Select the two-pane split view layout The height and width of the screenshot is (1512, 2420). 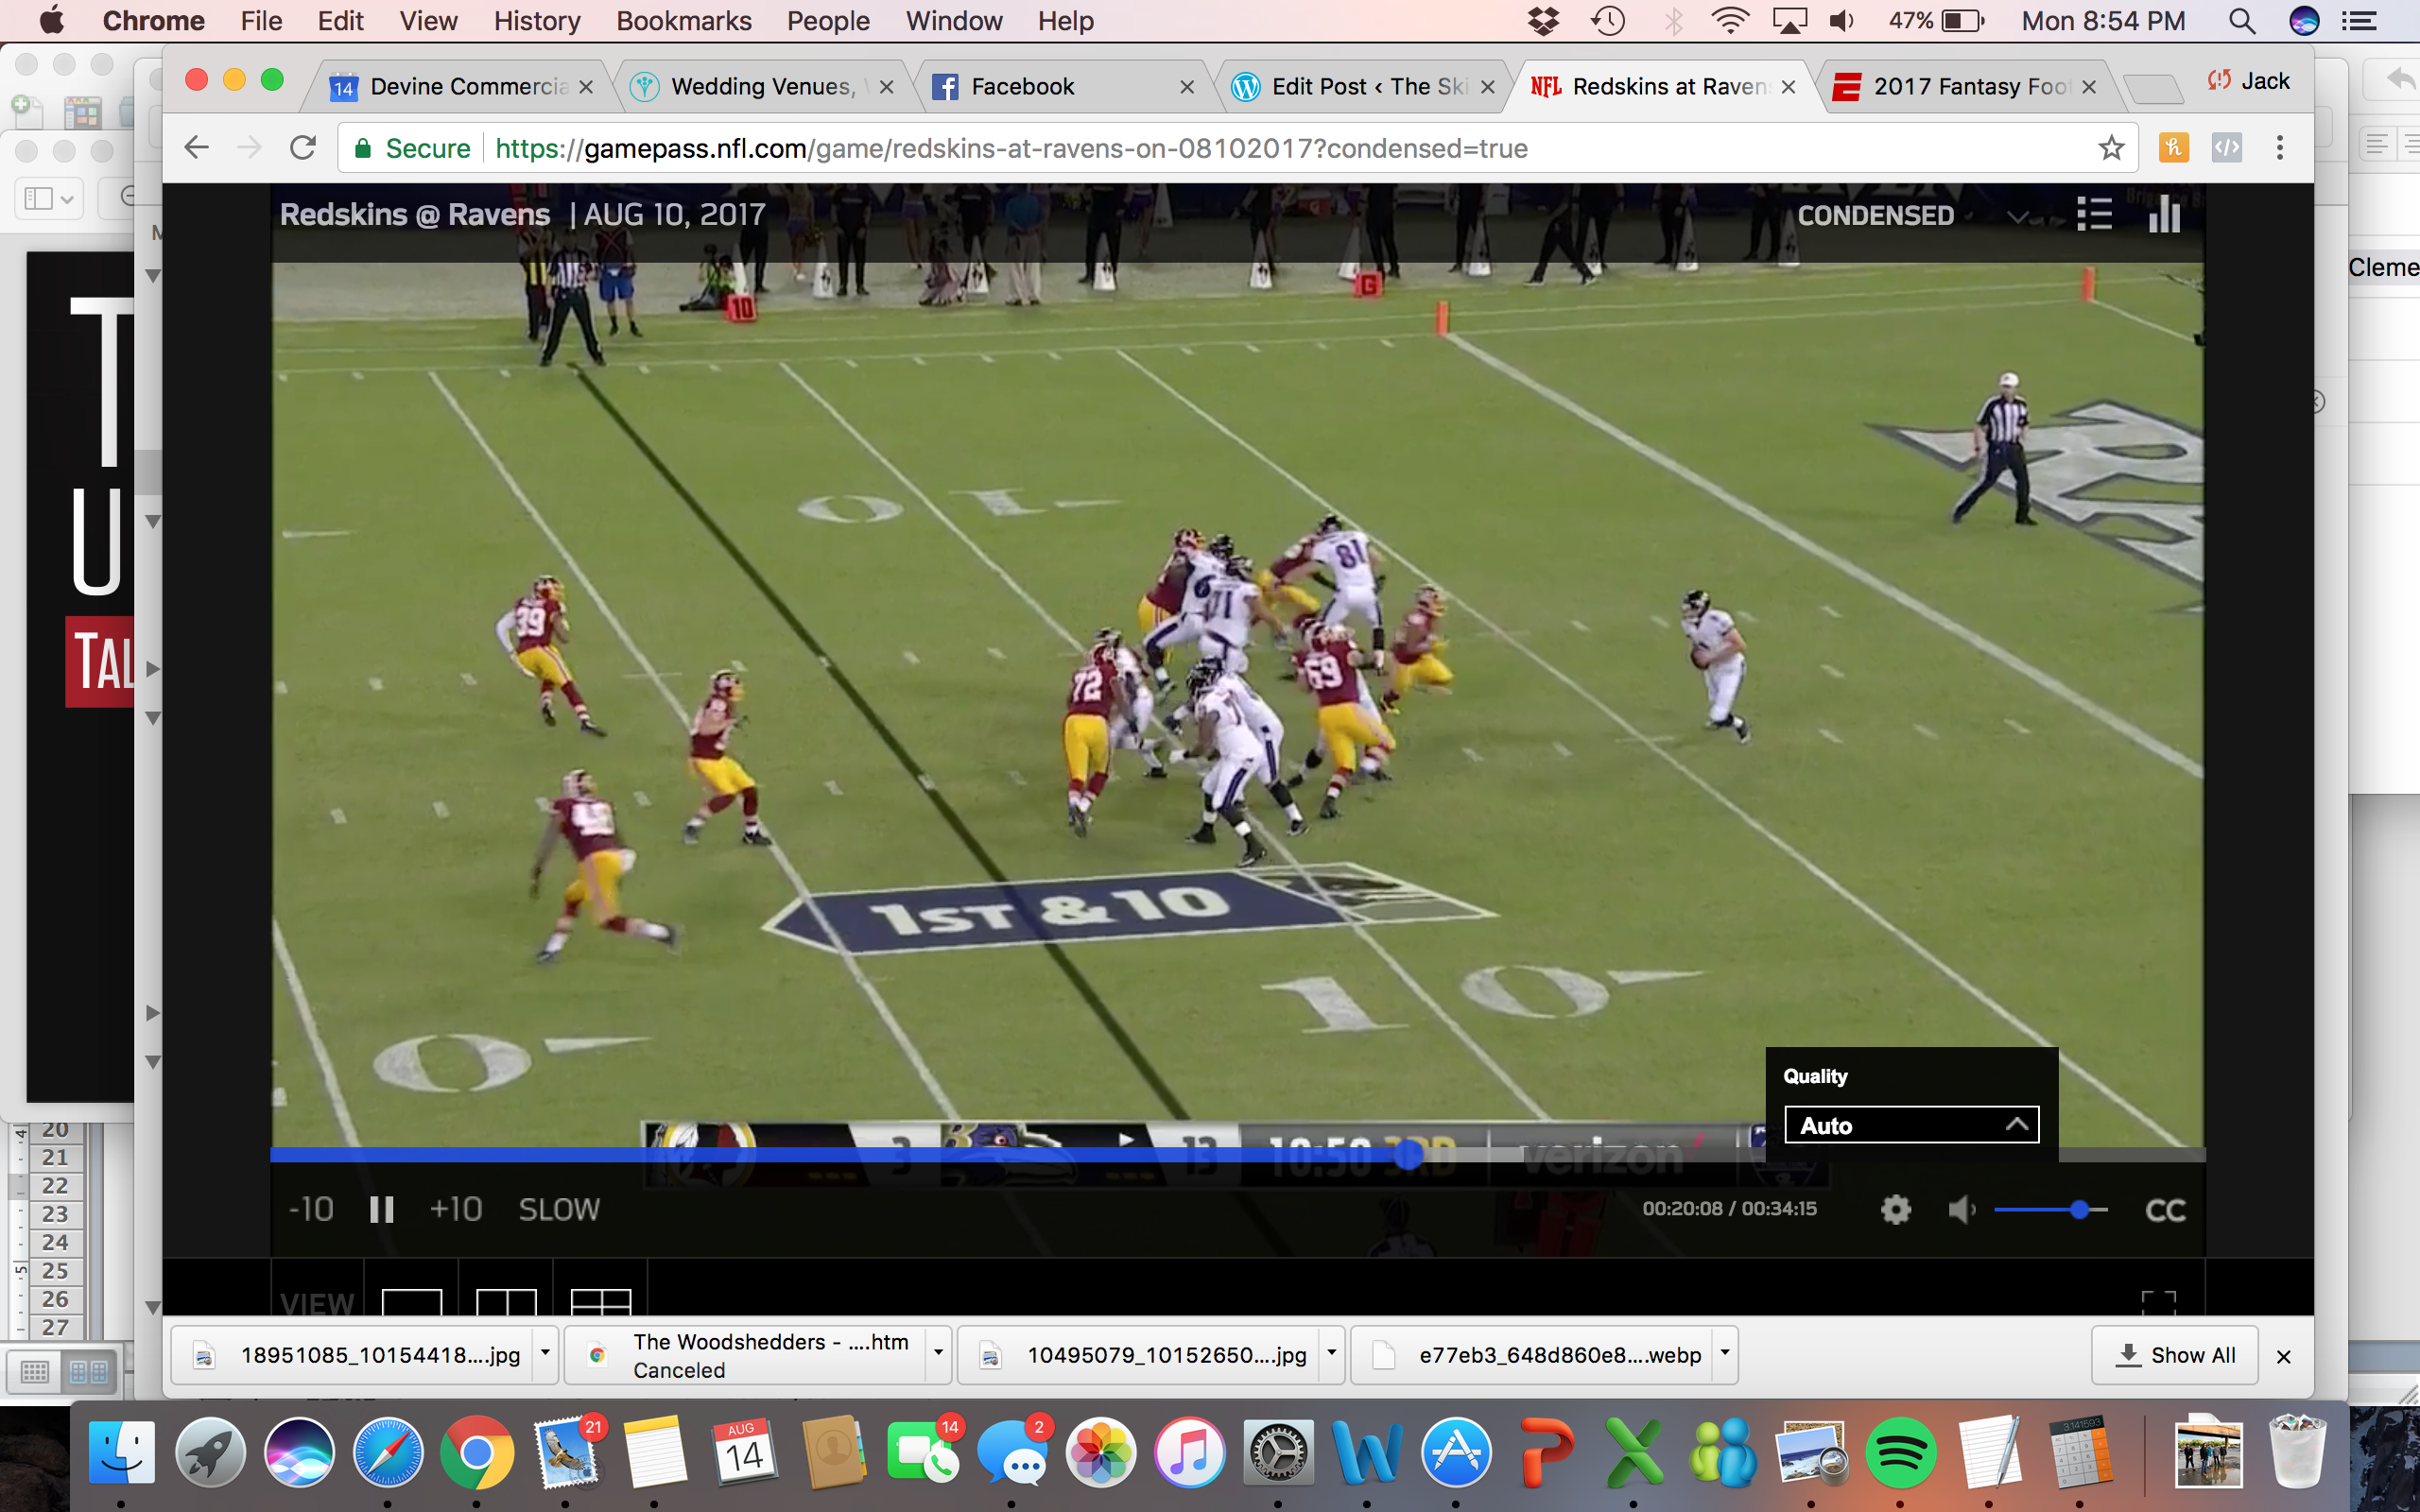point(506,1301)
